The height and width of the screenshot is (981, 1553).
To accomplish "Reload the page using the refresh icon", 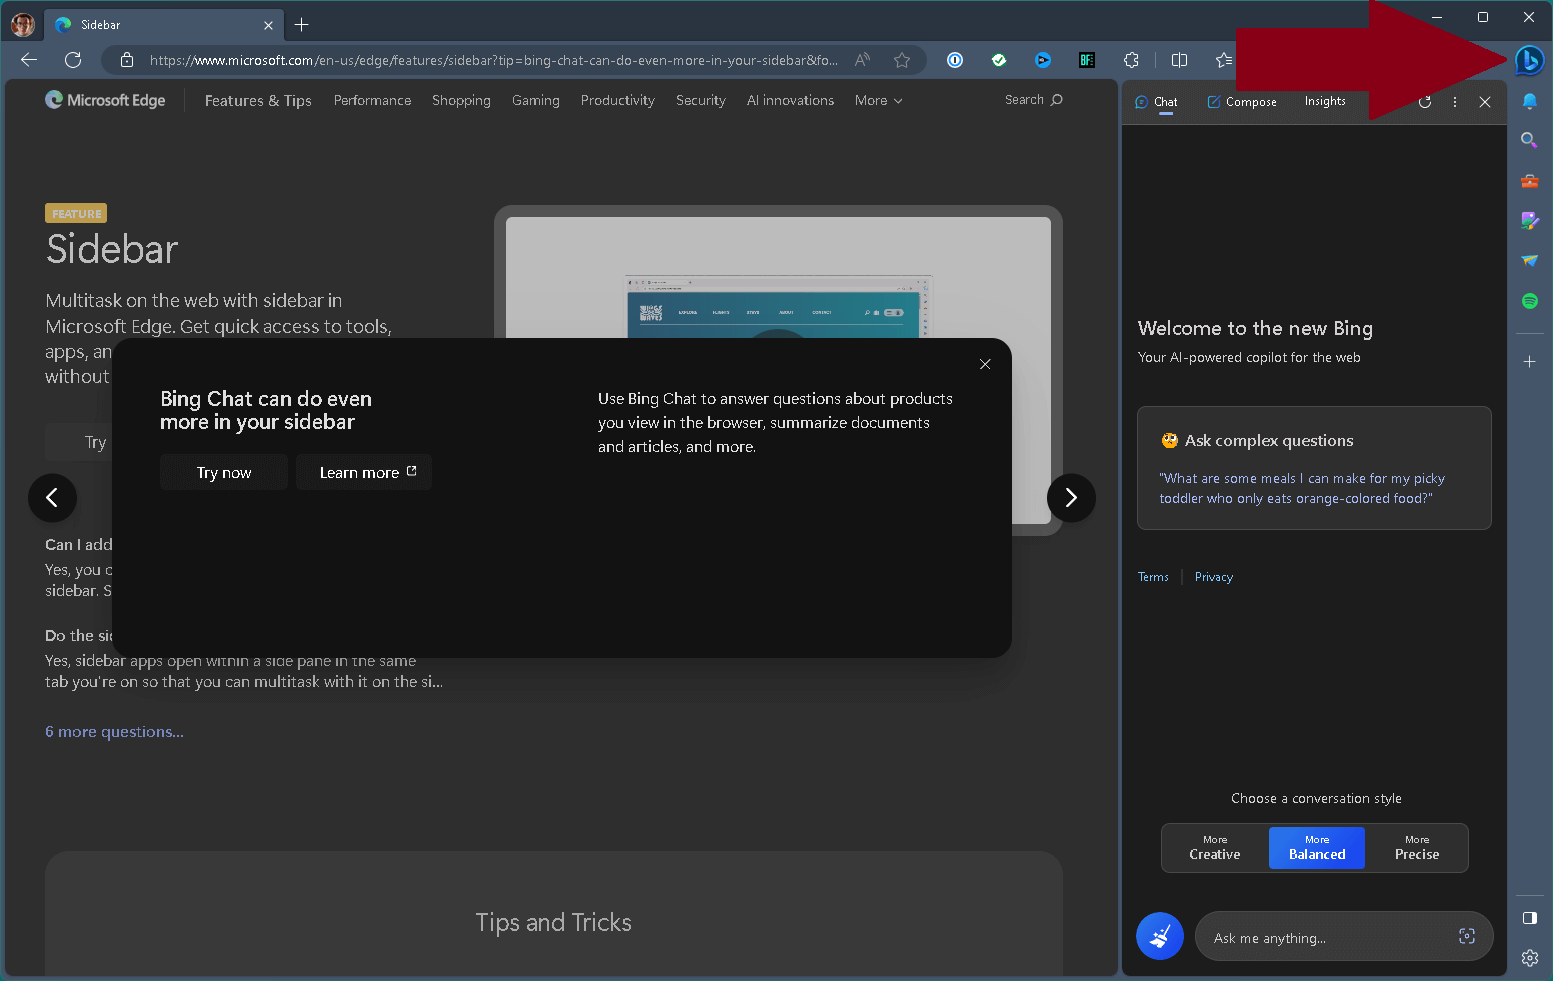I will click(x=73, y=60).
